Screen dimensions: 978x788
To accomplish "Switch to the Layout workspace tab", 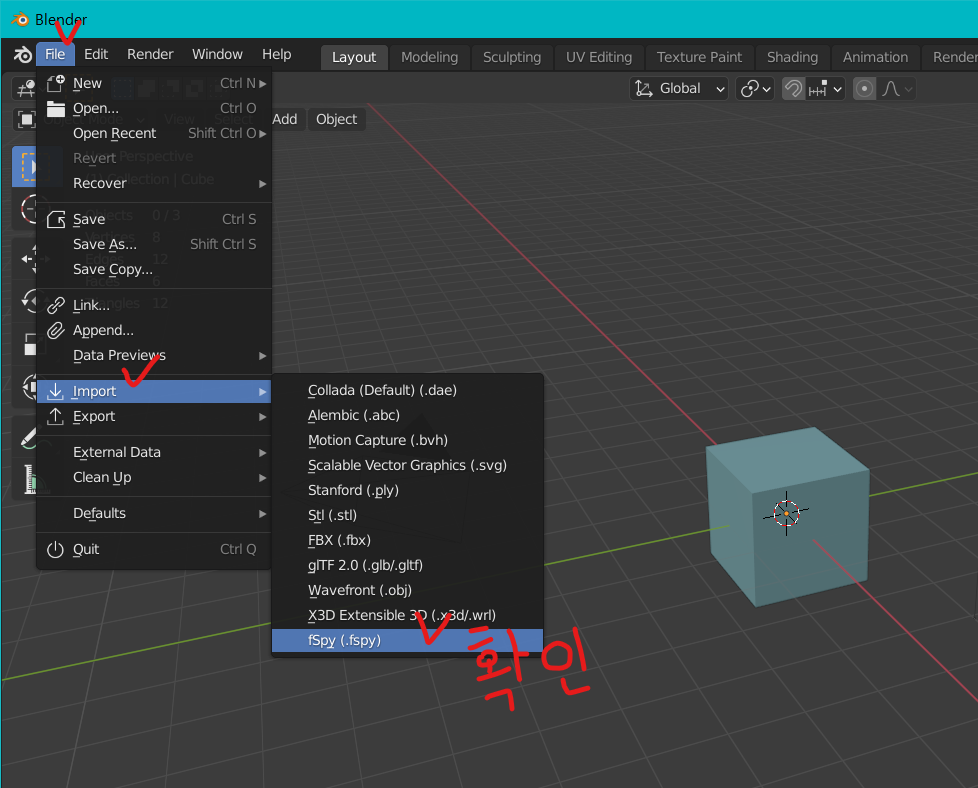I will pos(354,57).
